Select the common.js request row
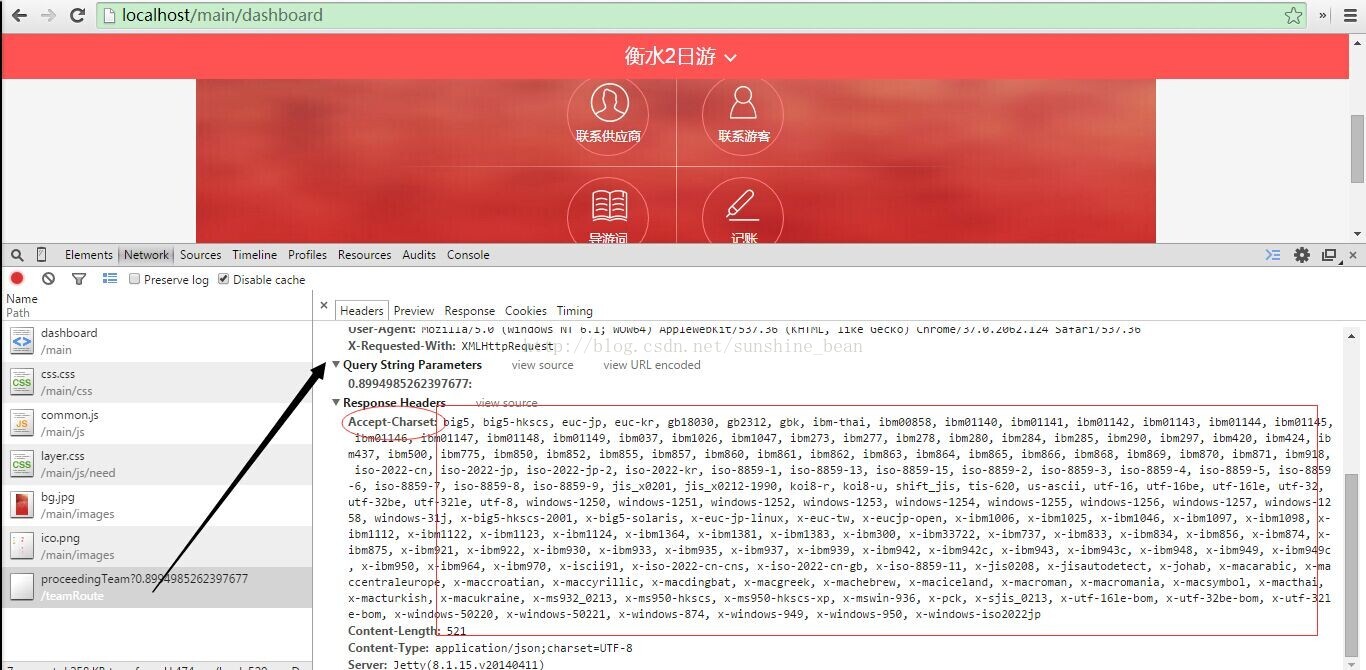Image resolution: width=1366 pixels, height=670 pixels. [156, 423]
